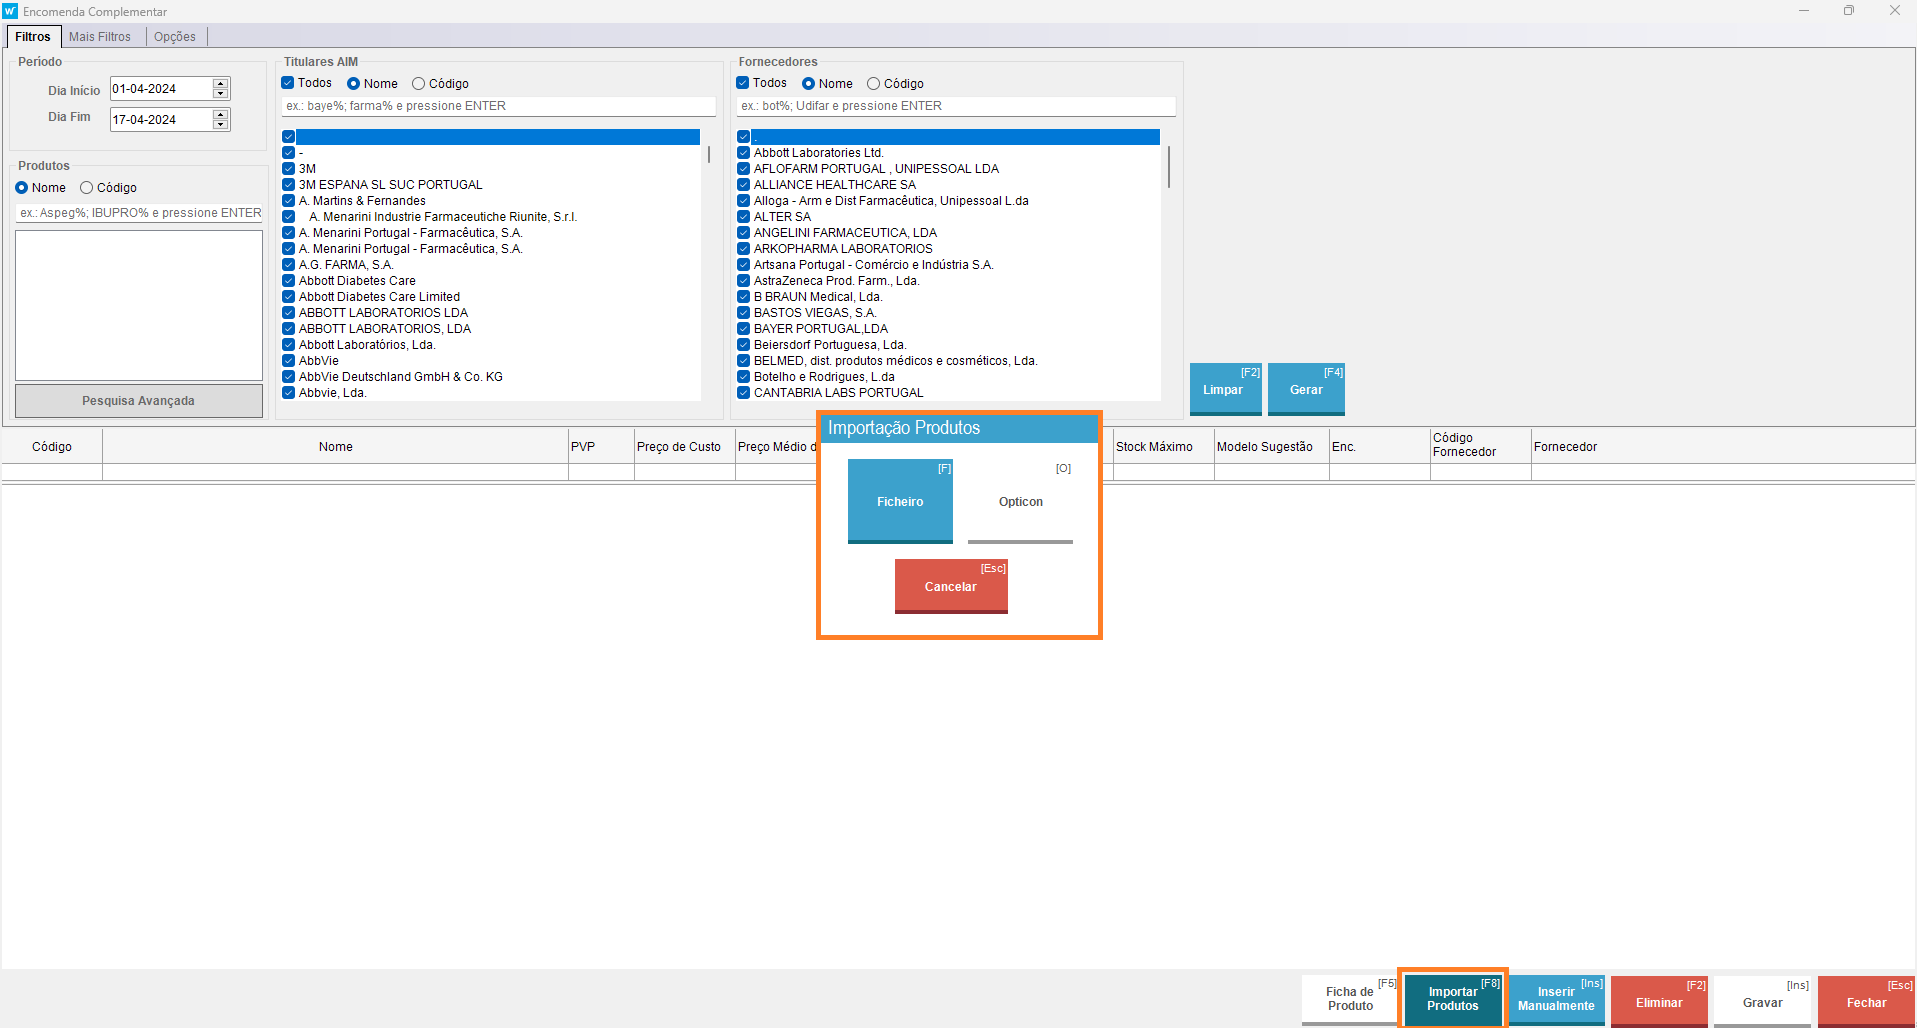Viewport: 1917px width, 1028px height.
Task: Increase Dia Início date with up arrow
Action: pos(221,83)
